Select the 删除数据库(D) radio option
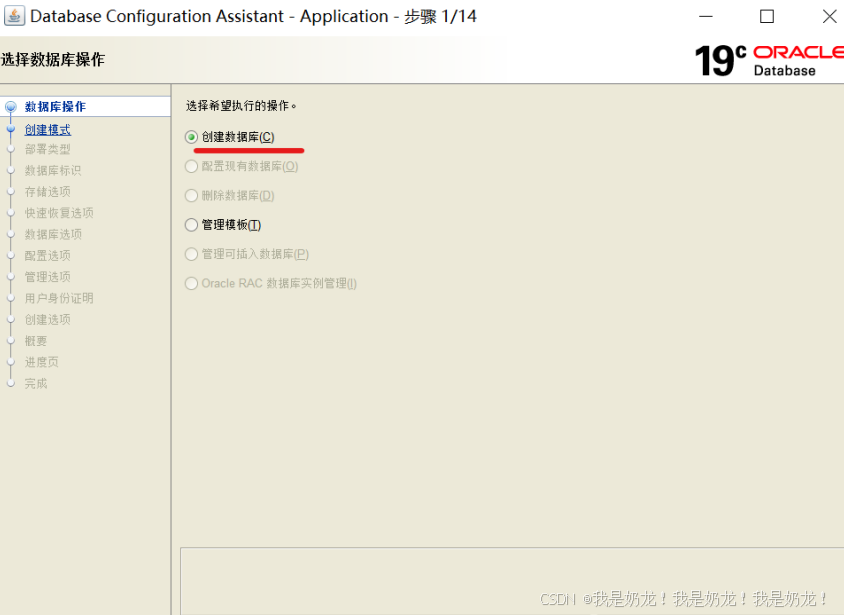844x615 pixels. [x=191, y=195]
